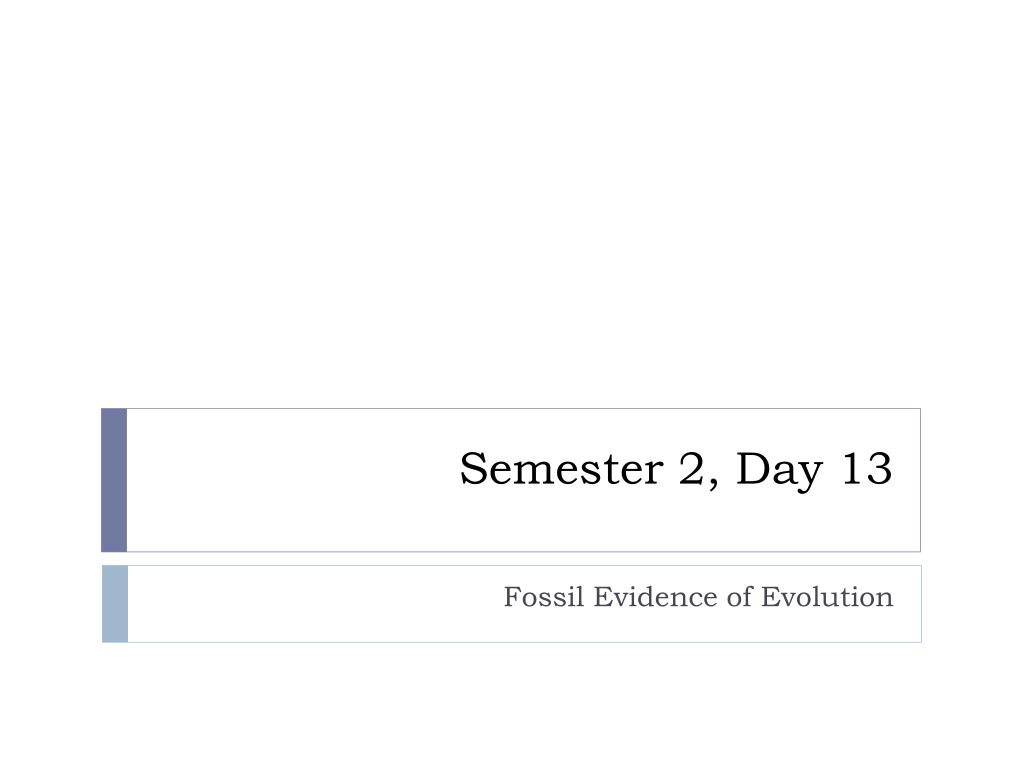Click the right edge of the title box
This screenshot has width=1024, height=768.
coord(920,480)
